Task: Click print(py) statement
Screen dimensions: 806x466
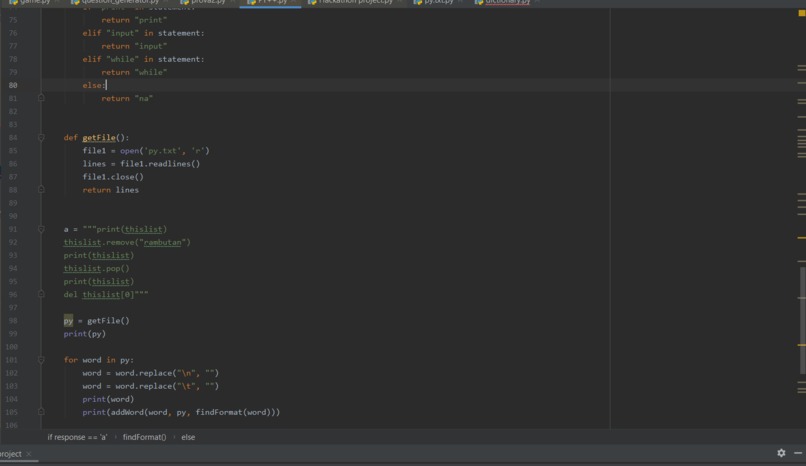Action: 85,334
